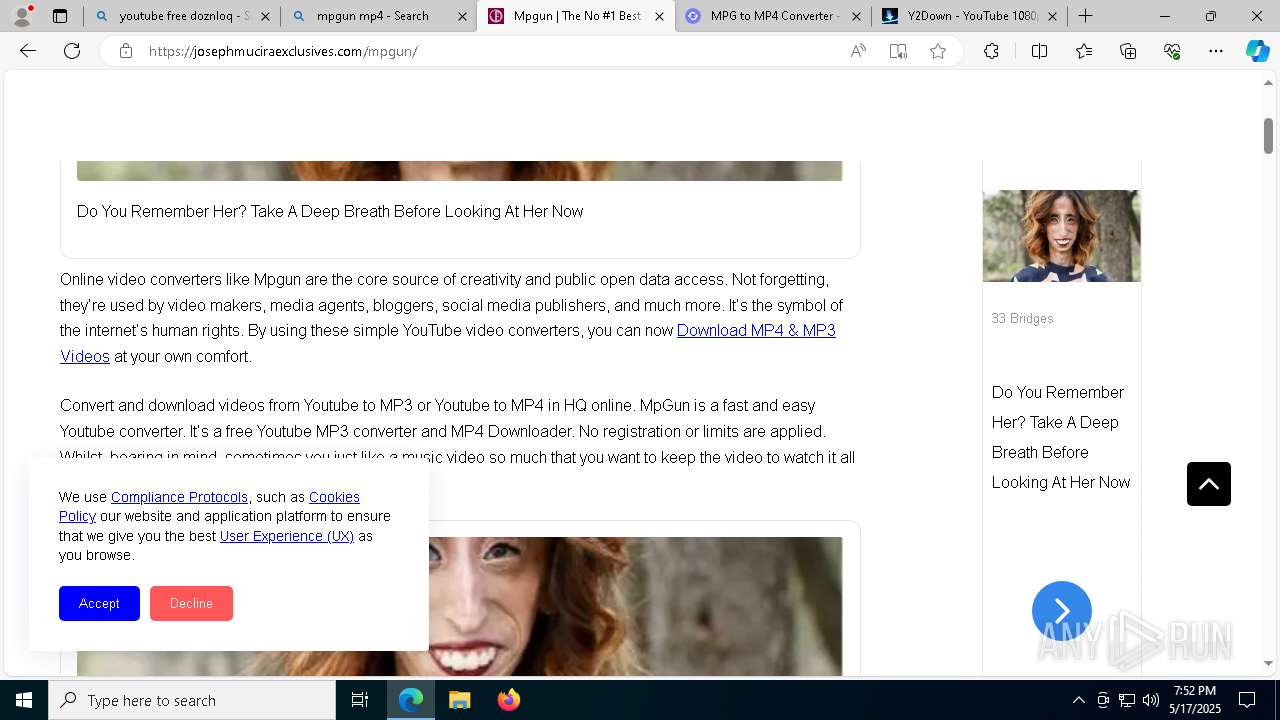The width and height of the screenshot is (1280, 720).
Task: Close the MPG to MP4 Converter tab
Action: (x=856, y=16)
